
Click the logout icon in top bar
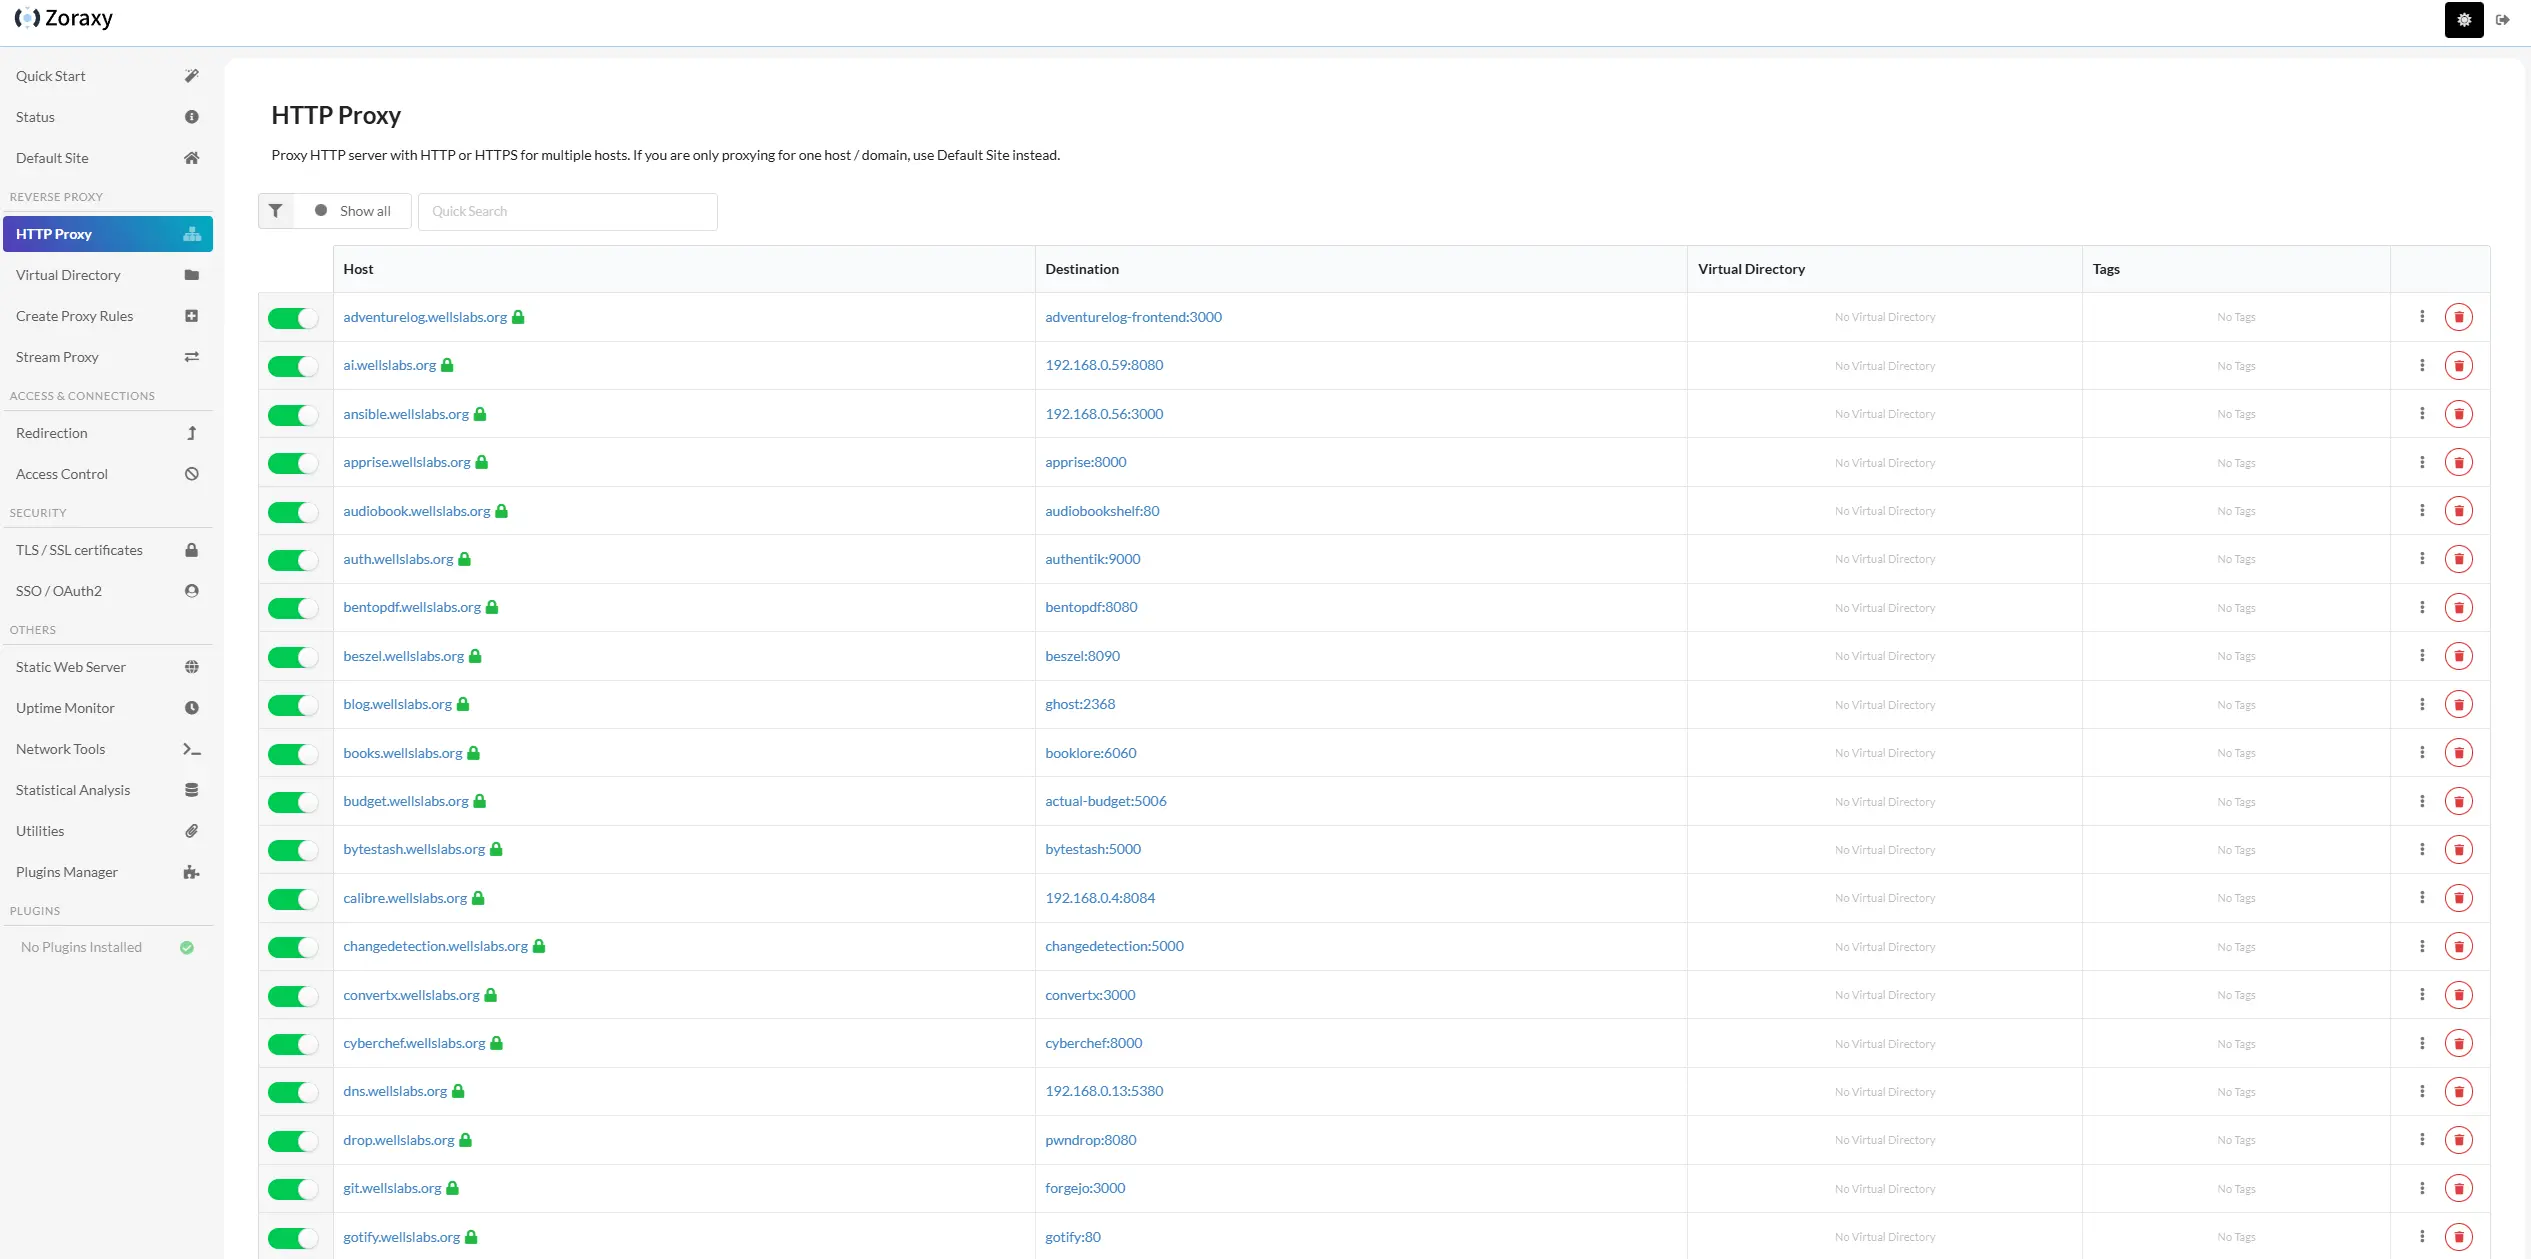tap(2503, 20)
